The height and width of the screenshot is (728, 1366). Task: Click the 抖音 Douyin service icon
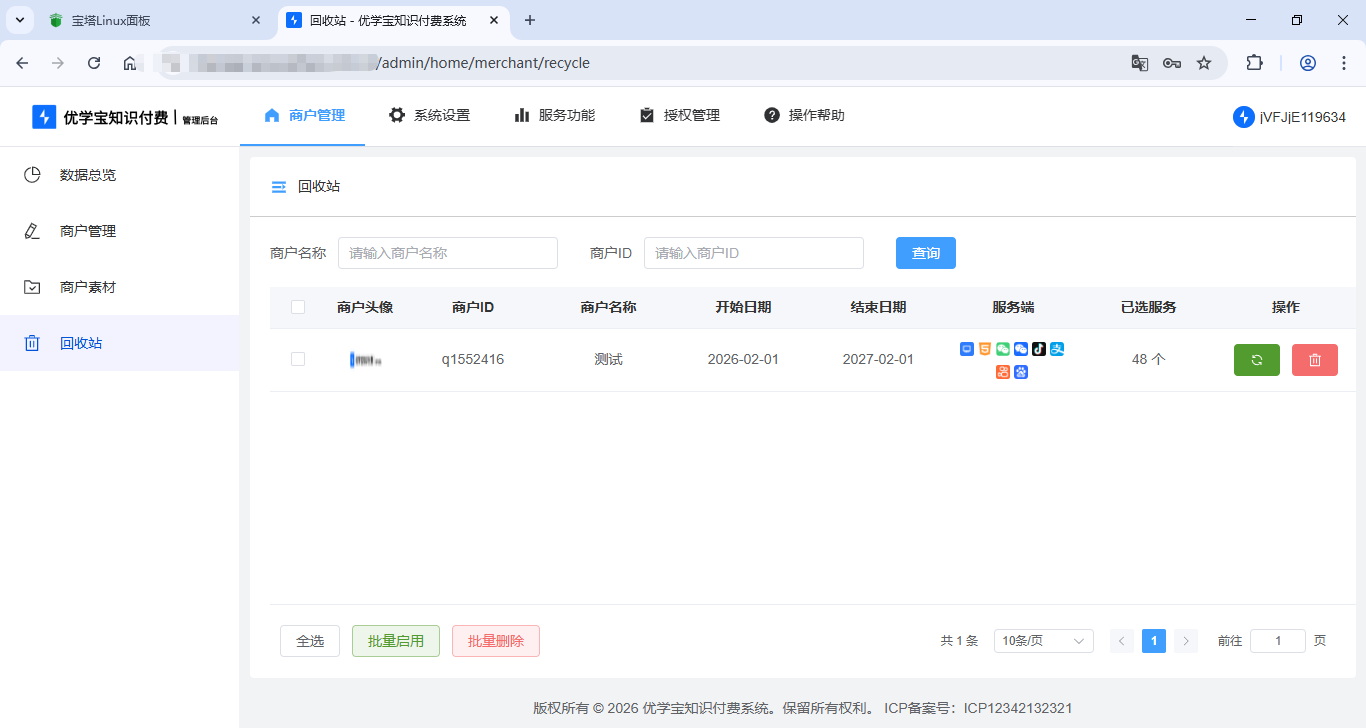click(1039, 349)
